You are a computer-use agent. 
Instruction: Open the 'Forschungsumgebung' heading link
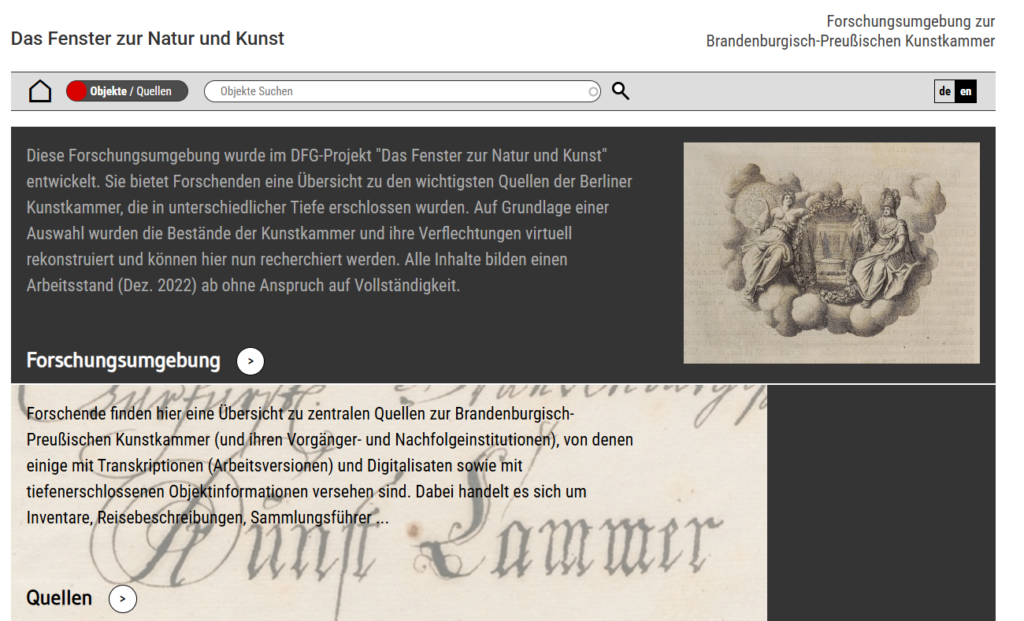(123, 361)
